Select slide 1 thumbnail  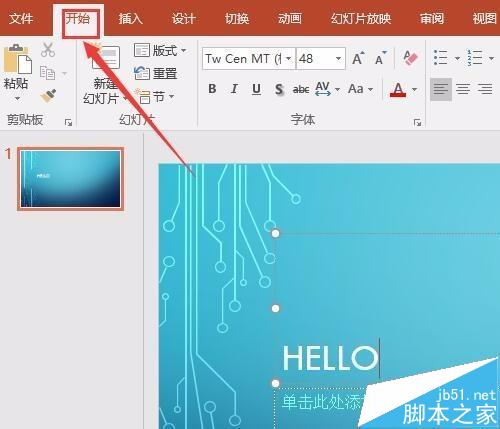(70, 179)
